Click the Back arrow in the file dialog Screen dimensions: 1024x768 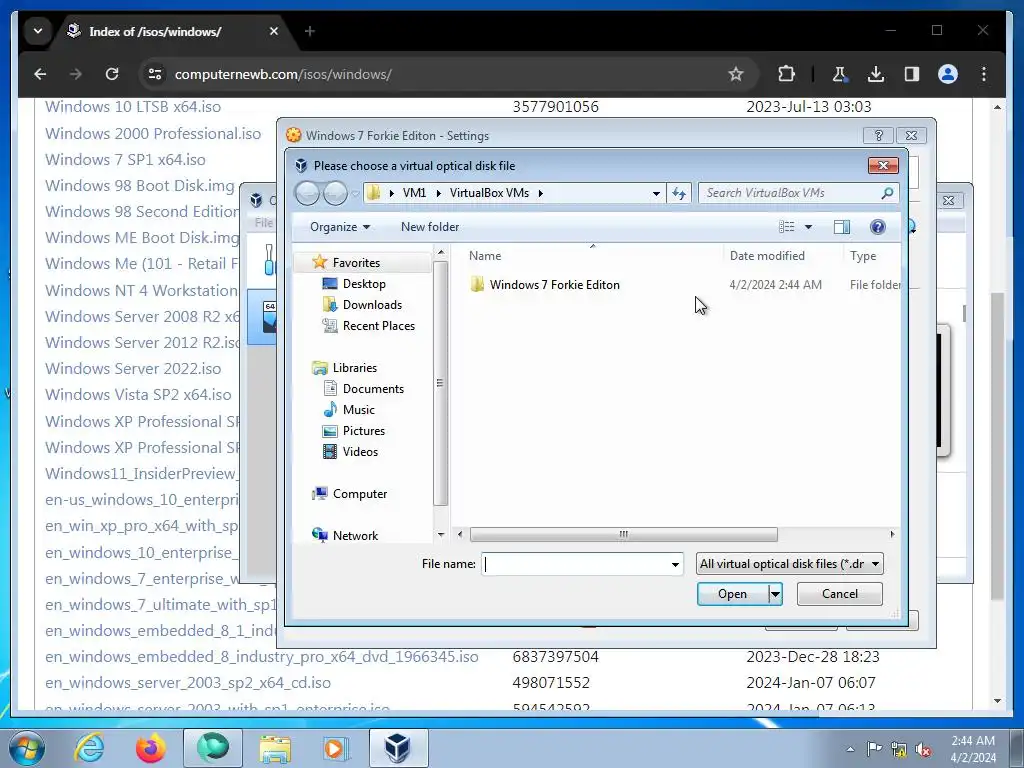(x=308, y=193)
